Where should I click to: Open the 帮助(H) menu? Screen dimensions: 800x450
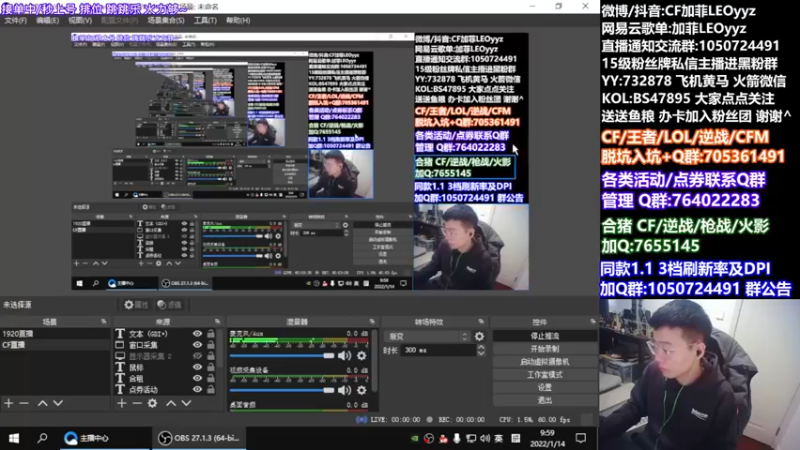(238, 20)
